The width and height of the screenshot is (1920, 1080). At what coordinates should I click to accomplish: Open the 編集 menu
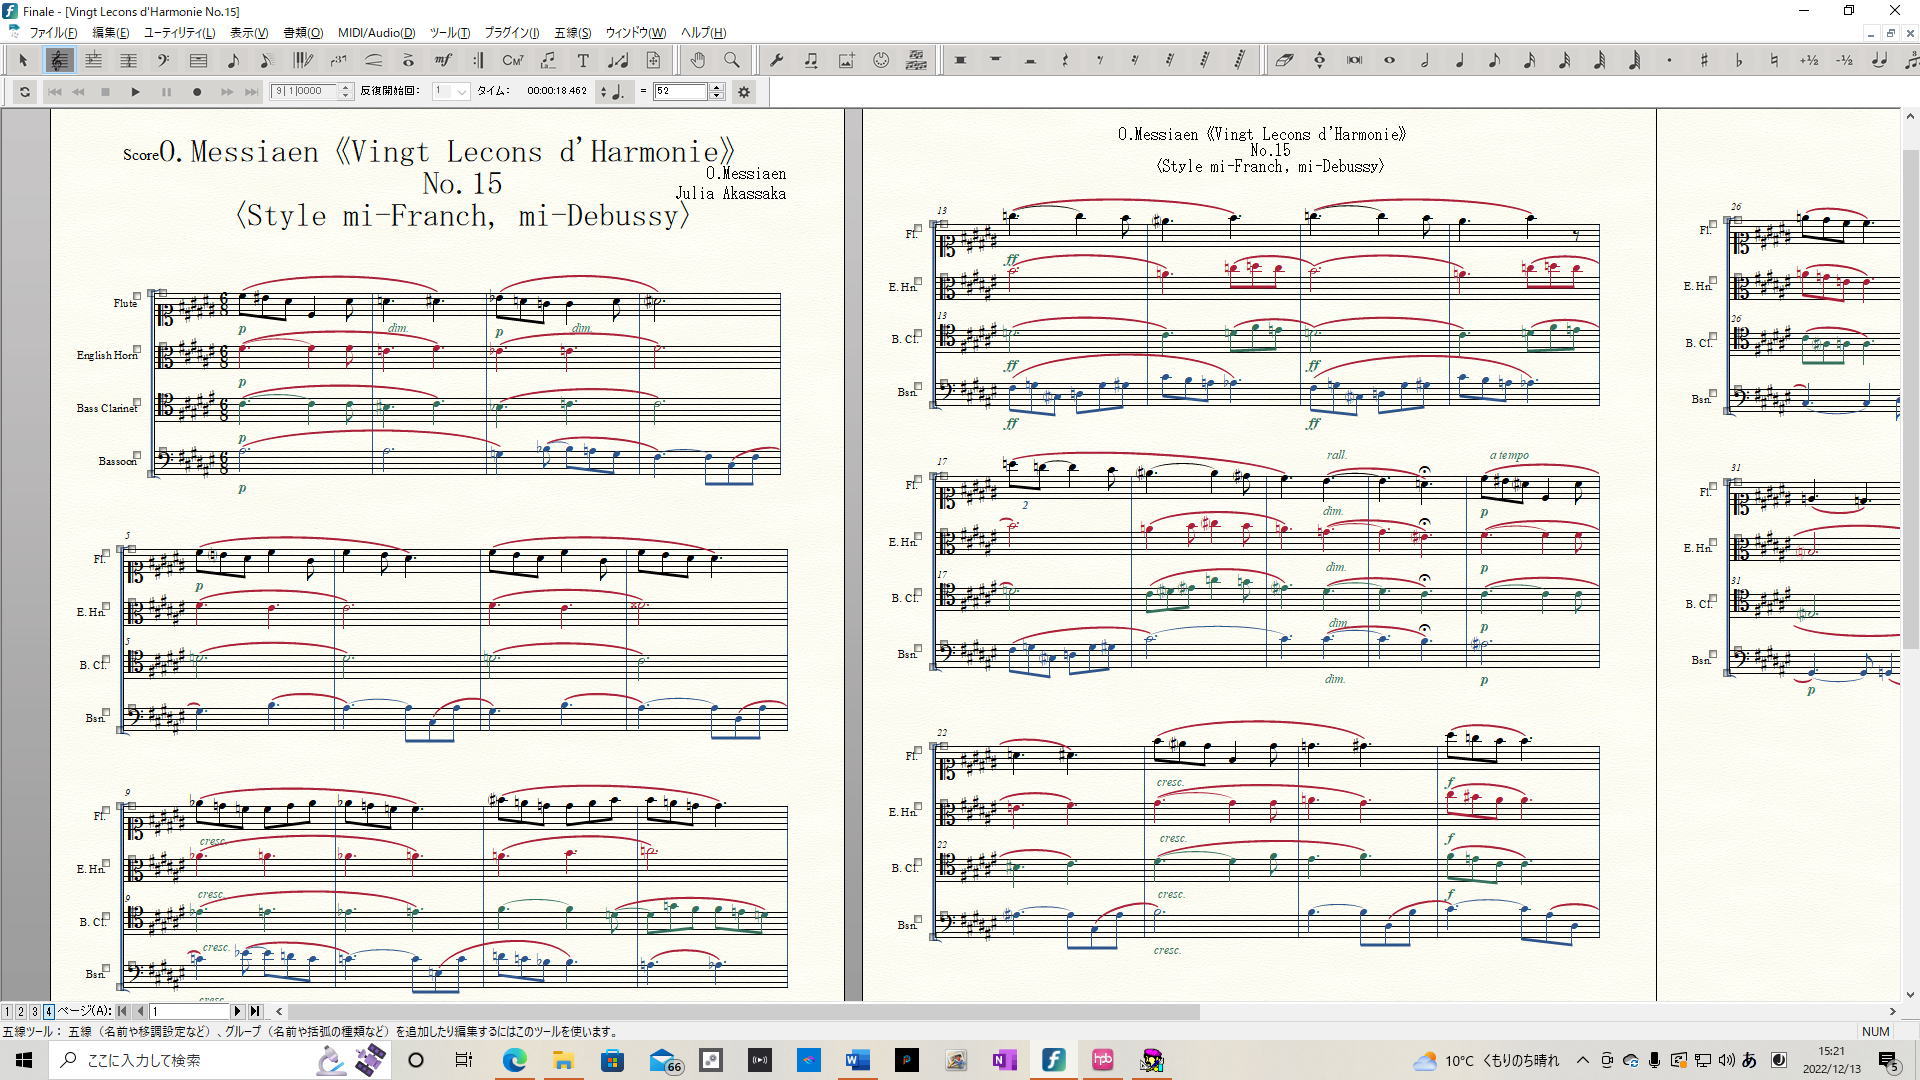tap(110, 33)
